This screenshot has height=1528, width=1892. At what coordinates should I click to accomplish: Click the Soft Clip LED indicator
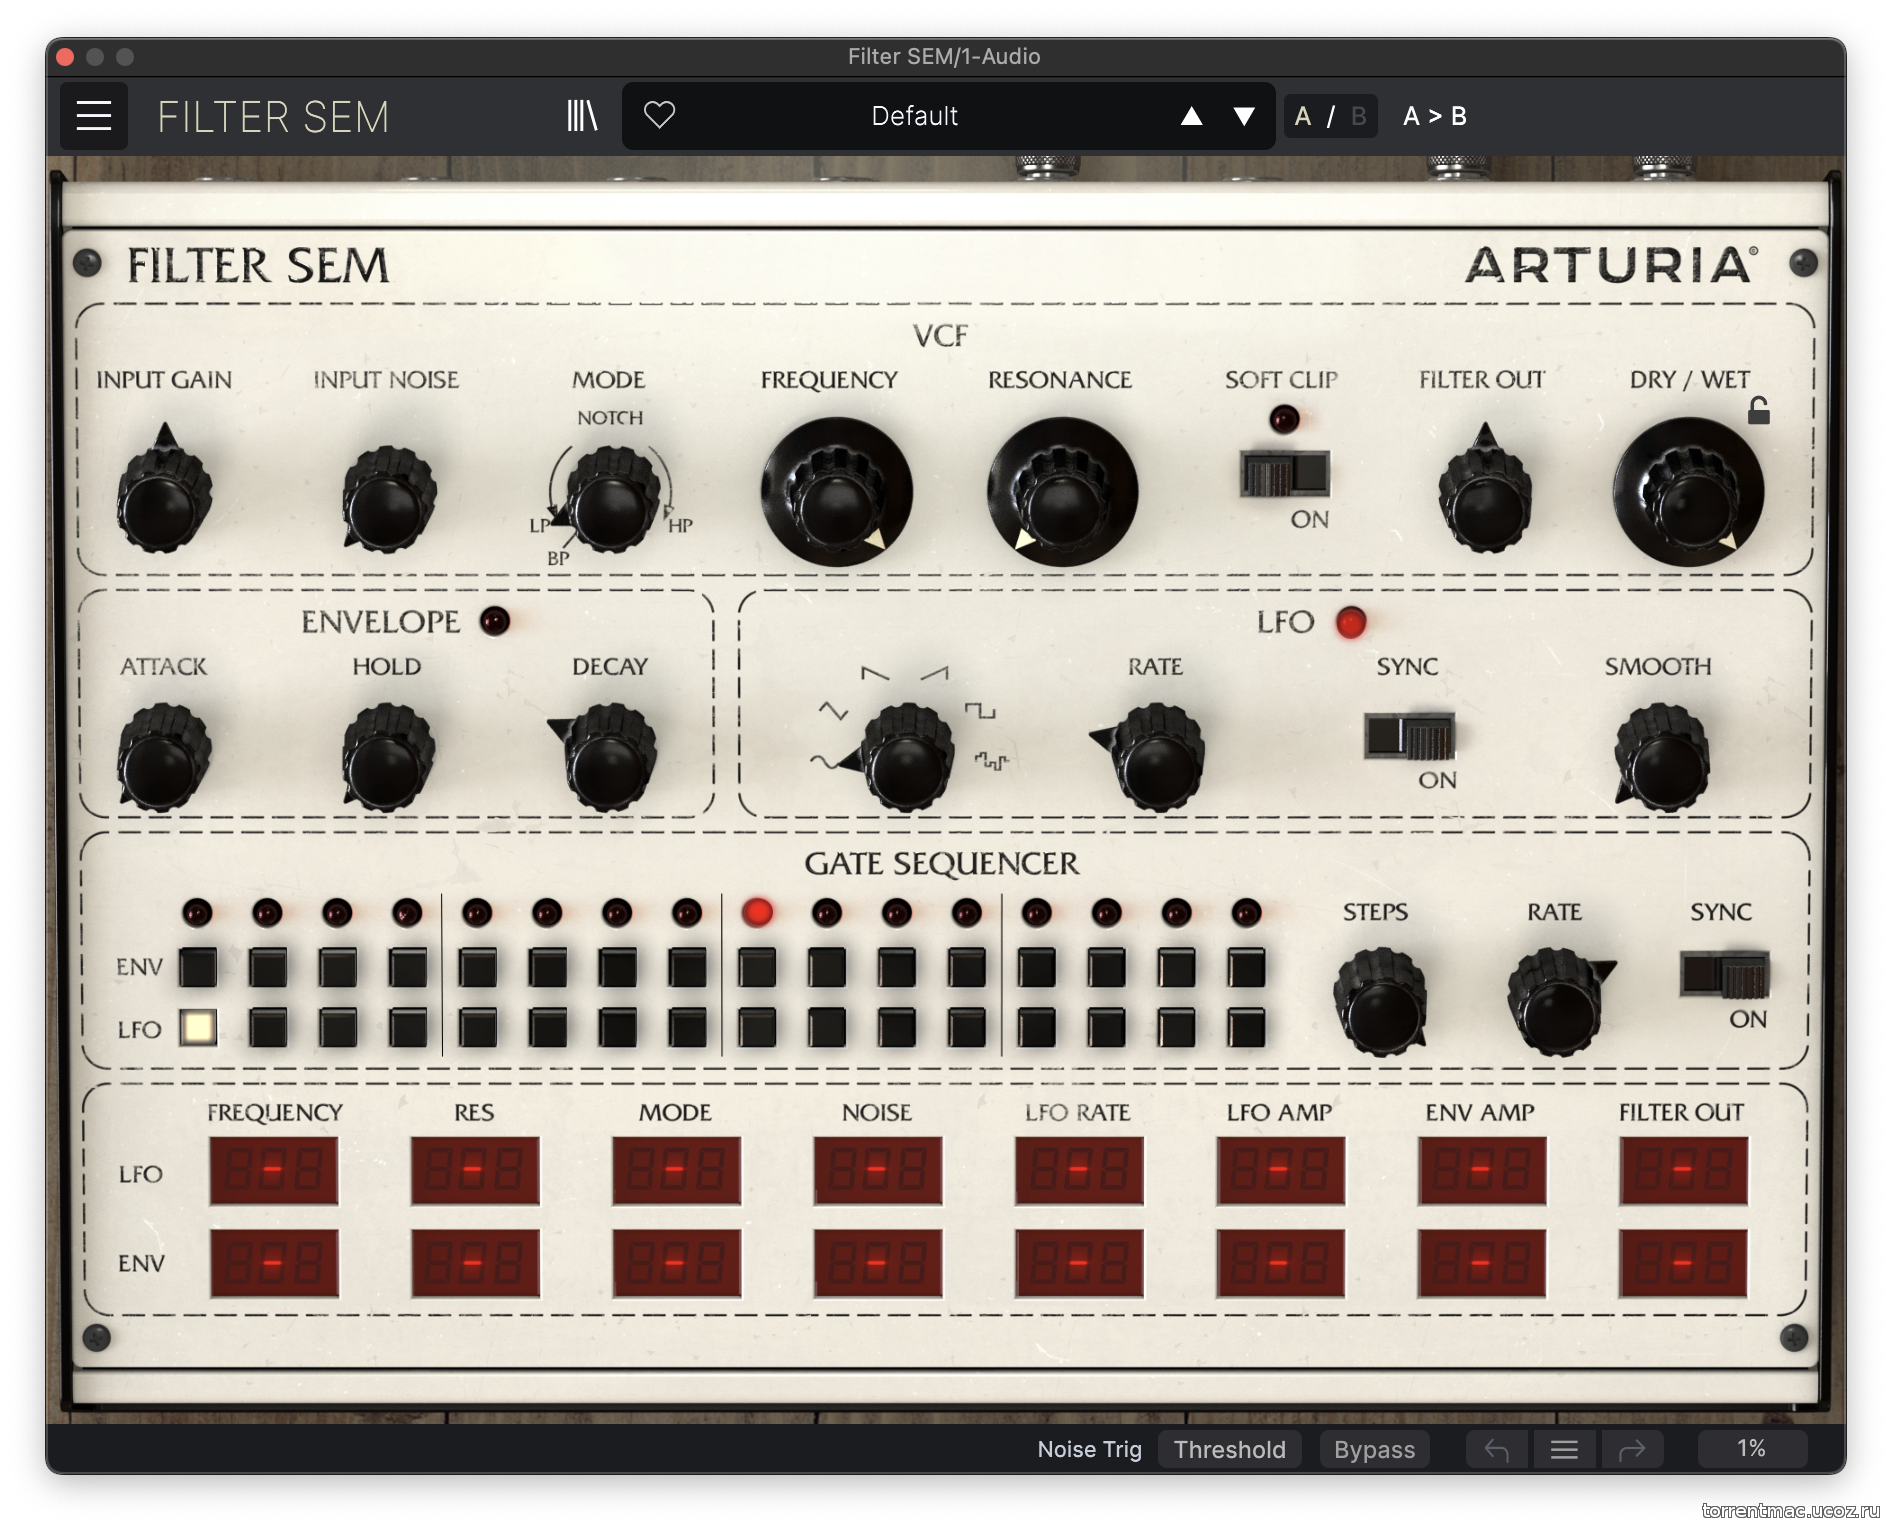click(x=1284, y=418)
